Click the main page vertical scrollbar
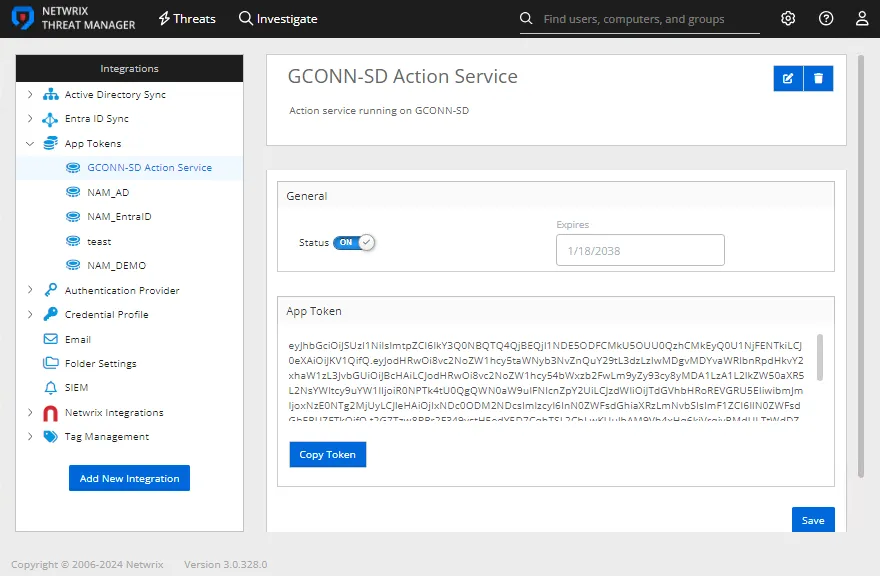 click(x=861, y=266)
